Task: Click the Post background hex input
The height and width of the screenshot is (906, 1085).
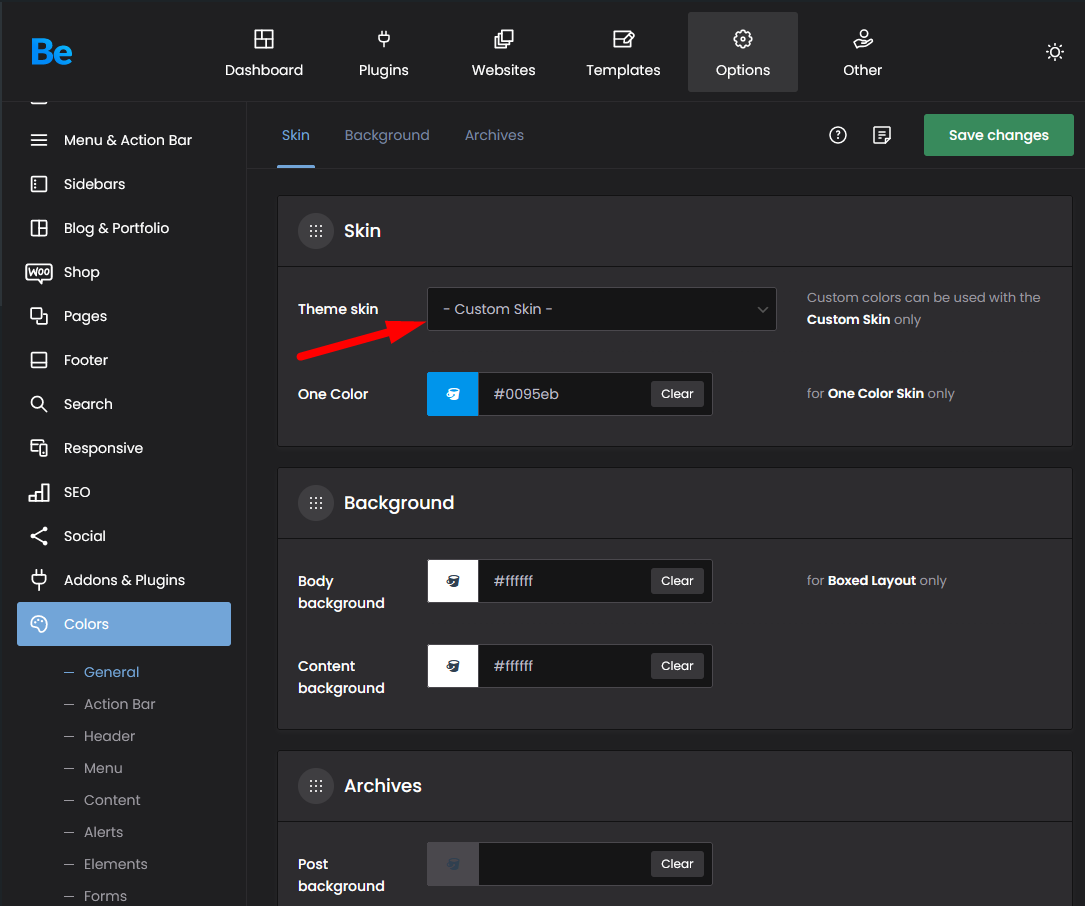Action: 564,864
